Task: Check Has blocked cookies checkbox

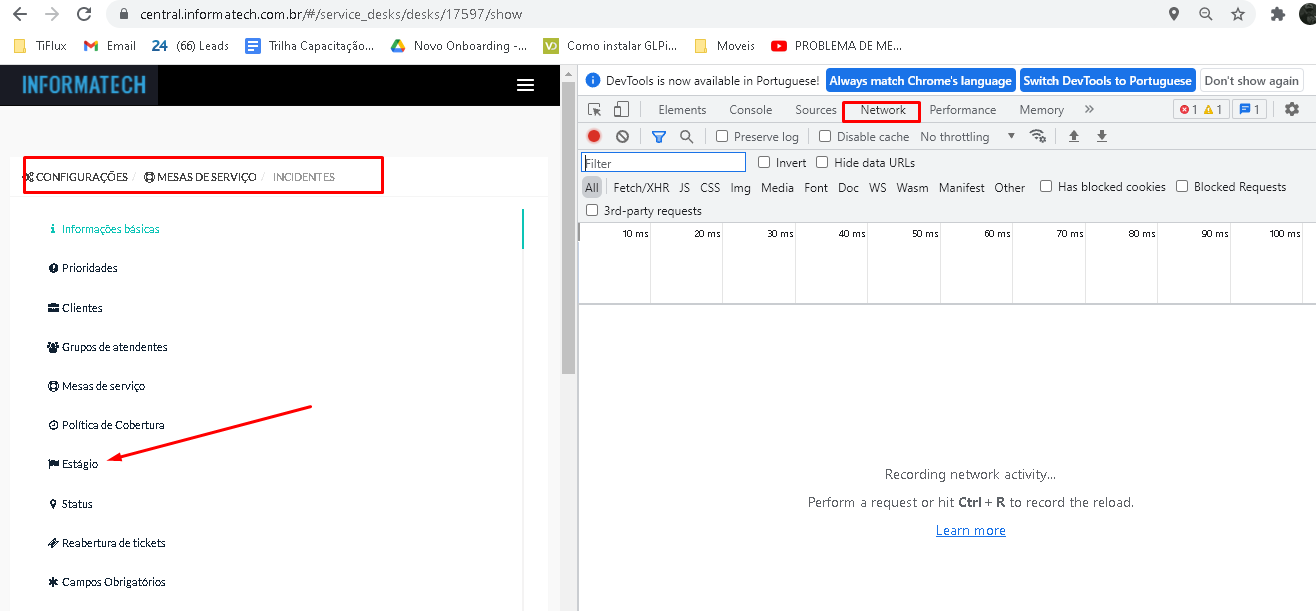Action: 1046,186
